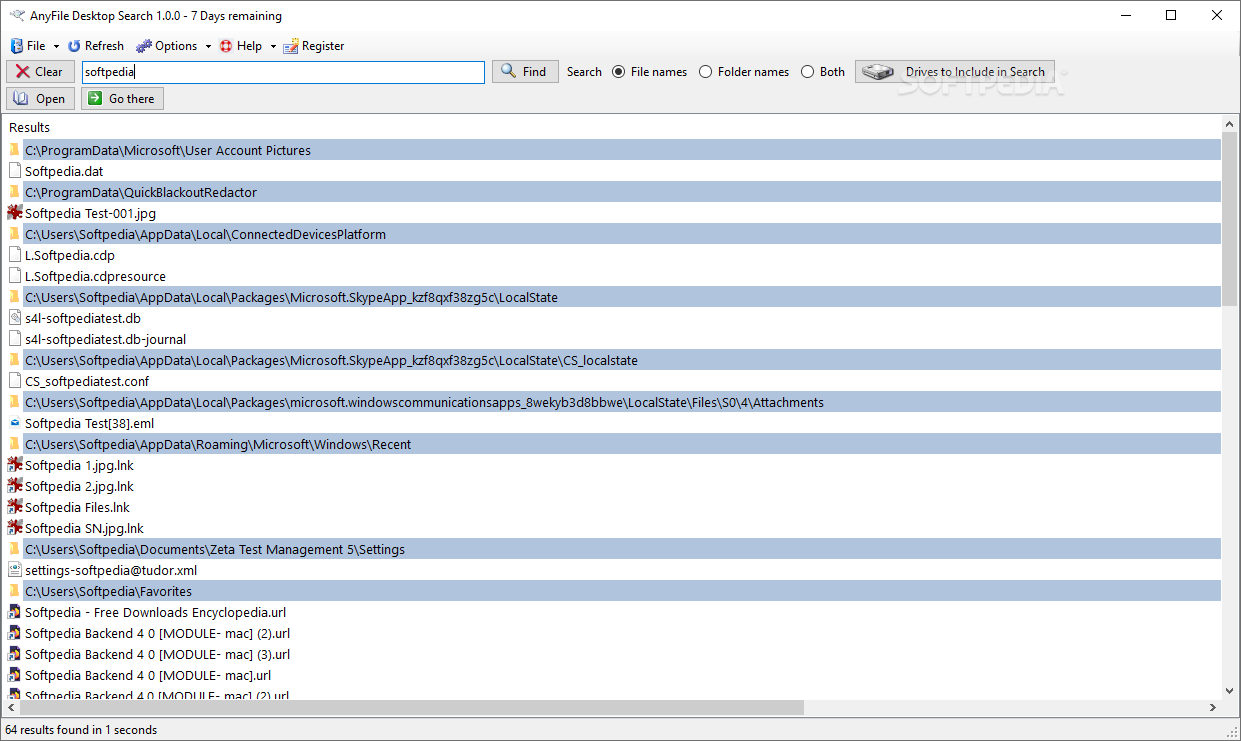Open the File menu

pyautogui.click(x=28, y=46)
